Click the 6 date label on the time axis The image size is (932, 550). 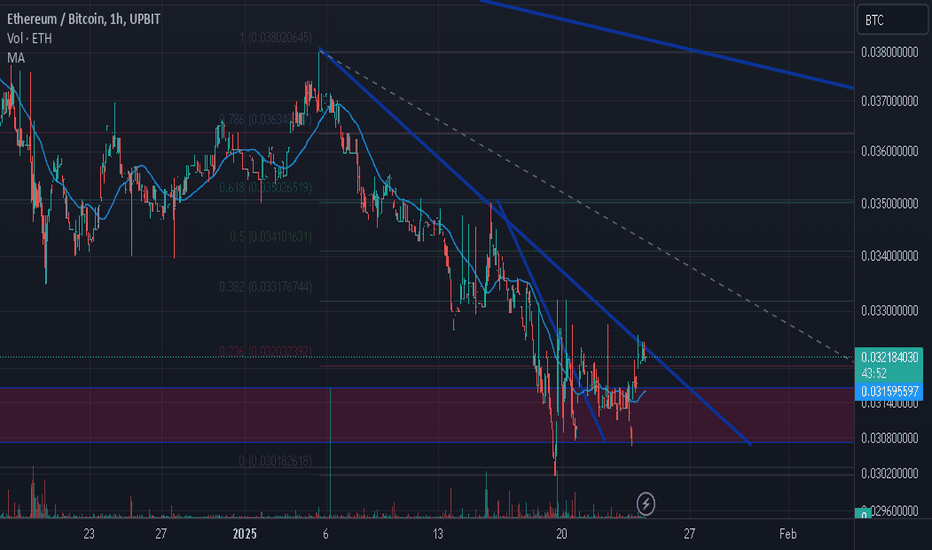click(325, 534)
